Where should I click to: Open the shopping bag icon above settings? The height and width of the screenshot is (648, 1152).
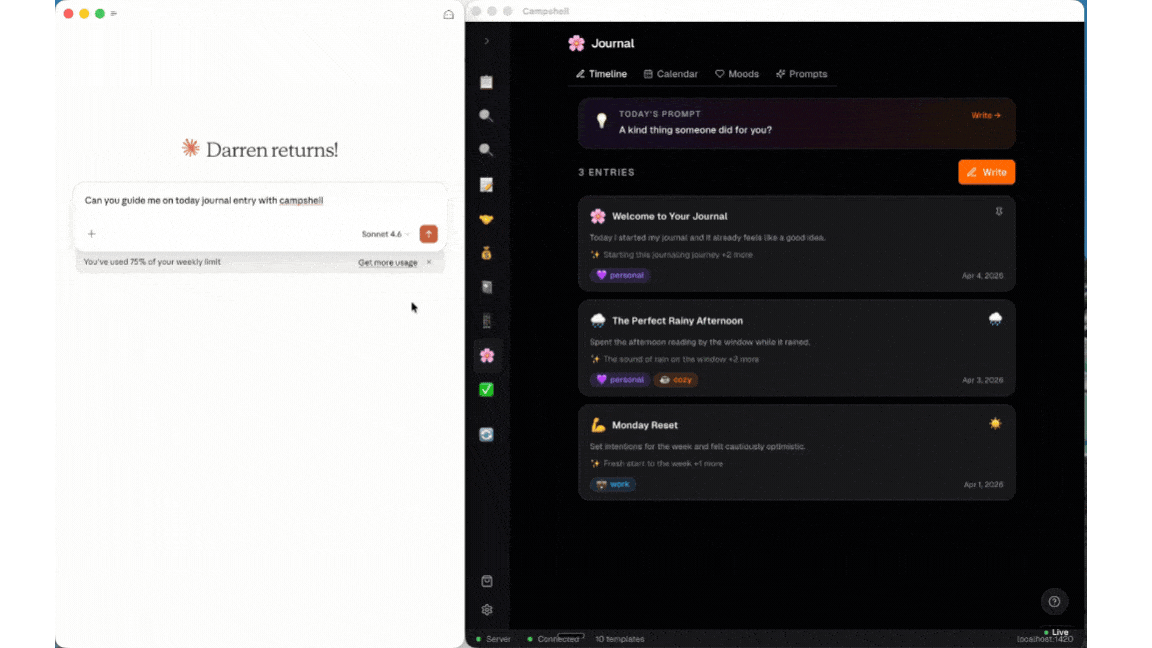[x=486, y=581]
